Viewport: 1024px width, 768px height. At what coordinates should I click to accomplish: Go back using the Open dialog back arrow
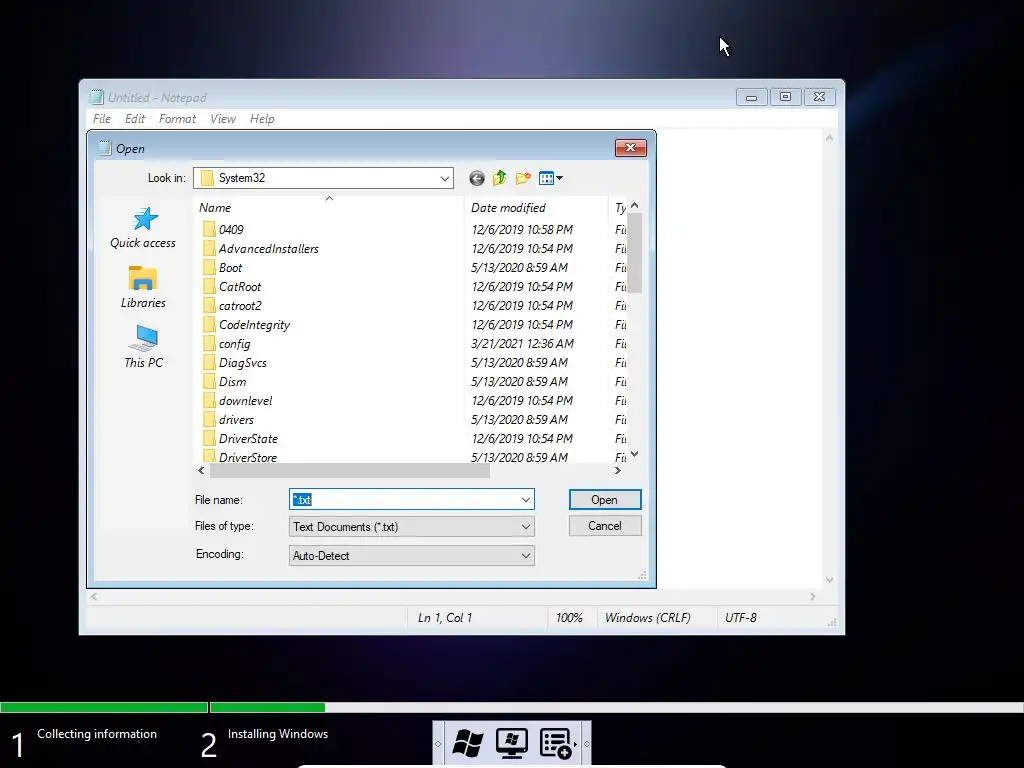click(x=477, y=178)
